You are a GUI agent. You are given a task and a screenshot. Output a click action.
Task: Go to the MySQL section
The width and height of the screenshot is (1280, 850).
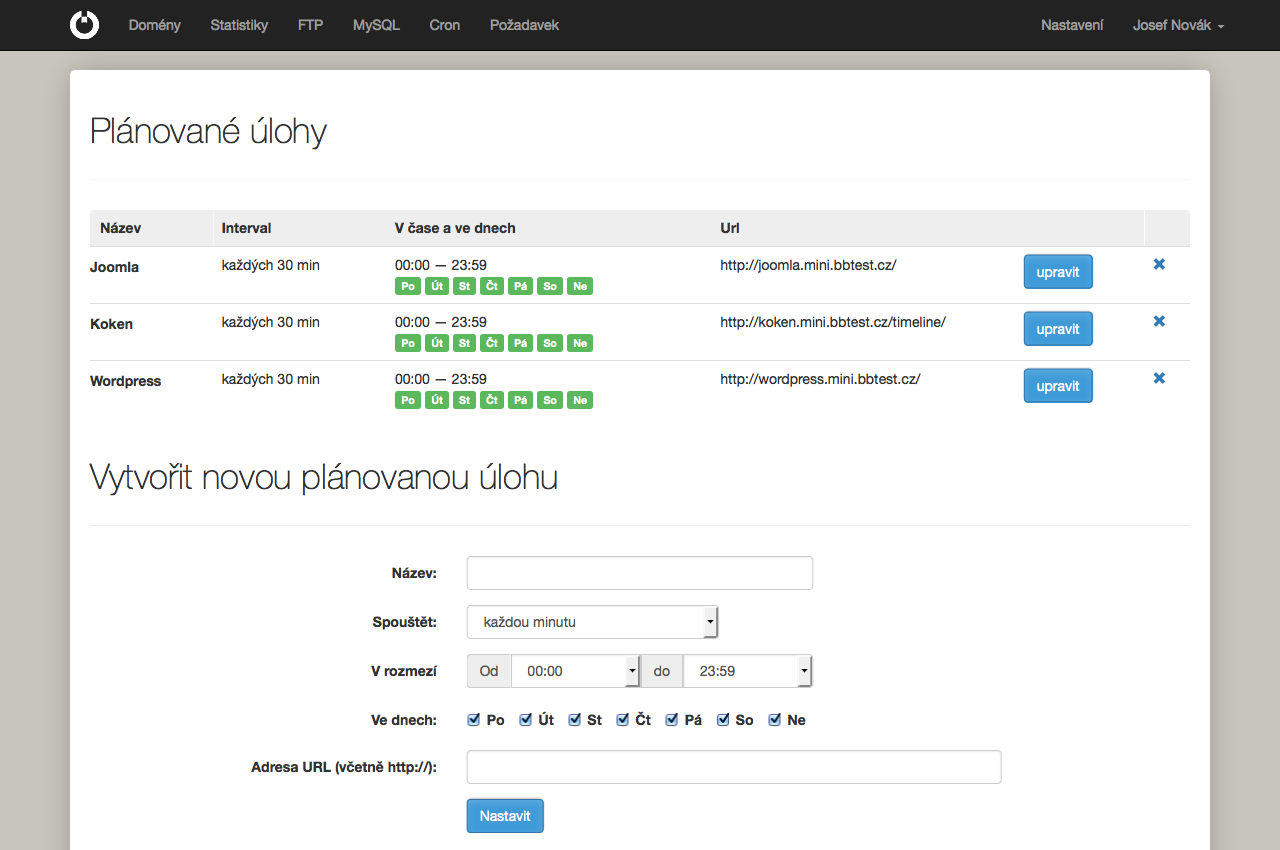376,25
